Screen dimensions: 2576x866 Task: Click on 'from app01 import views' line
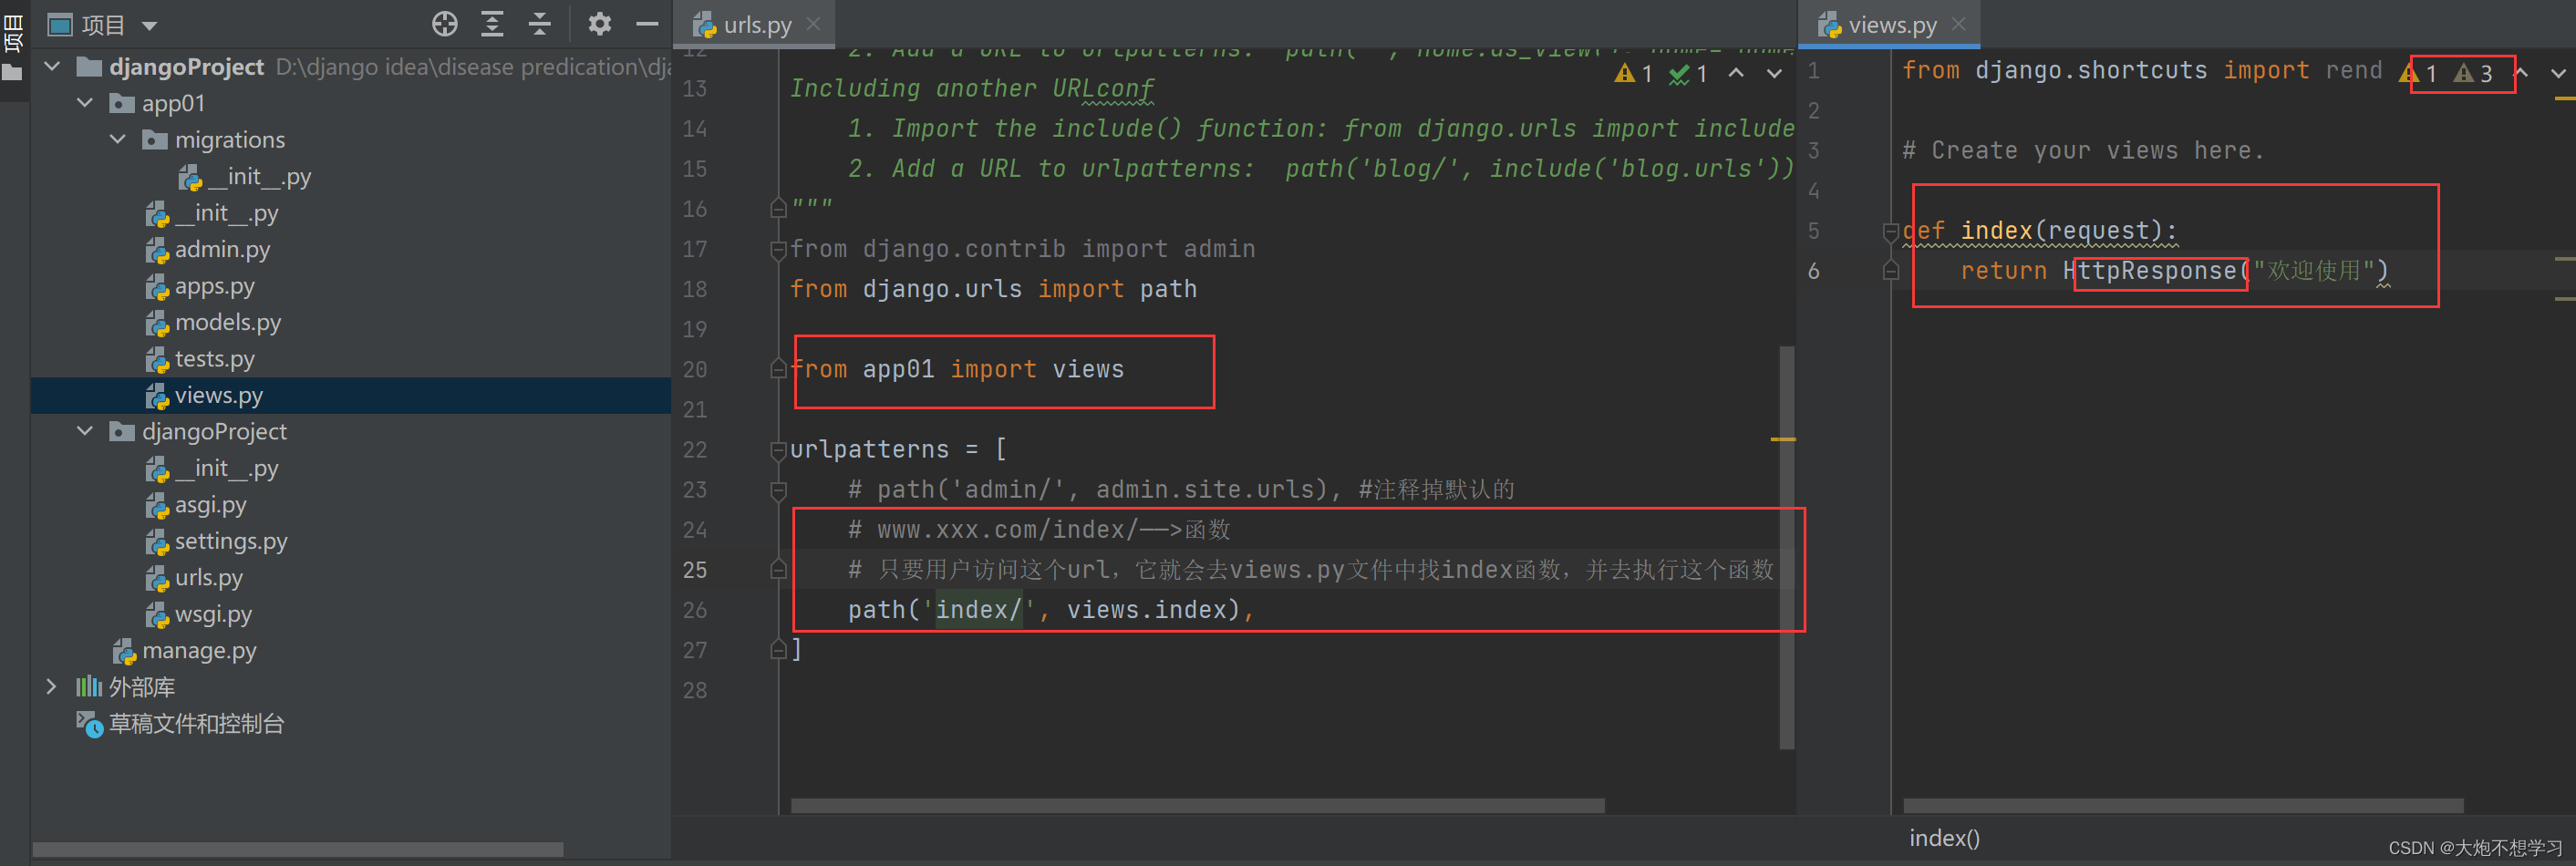[x=957, y=370]
